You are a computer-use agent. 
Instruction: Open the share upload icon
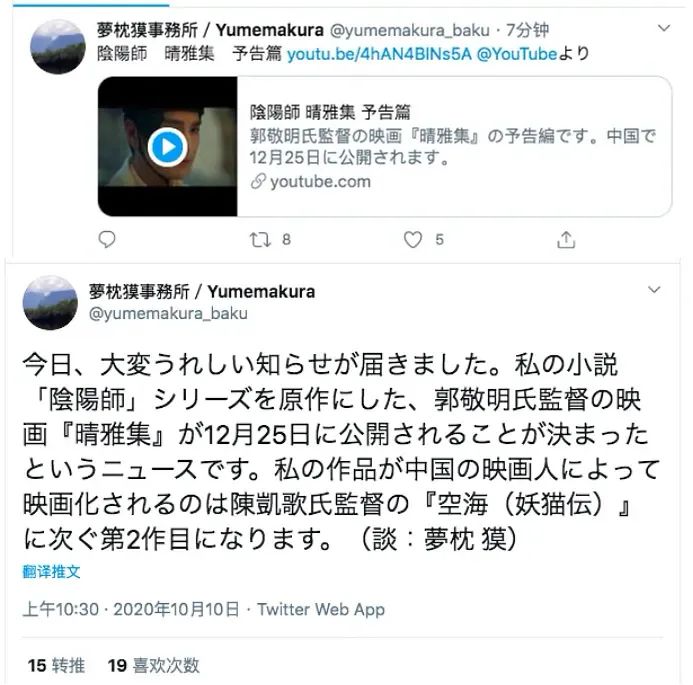(x=566, y=240)
